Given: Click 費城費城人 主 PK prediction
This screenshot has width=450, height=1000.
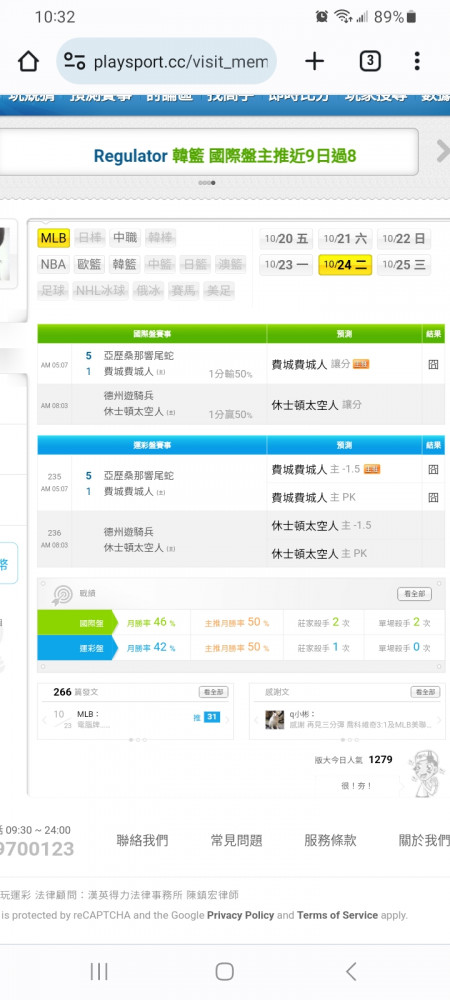Looking at the screenshot, I should click(x=314, y=497).
